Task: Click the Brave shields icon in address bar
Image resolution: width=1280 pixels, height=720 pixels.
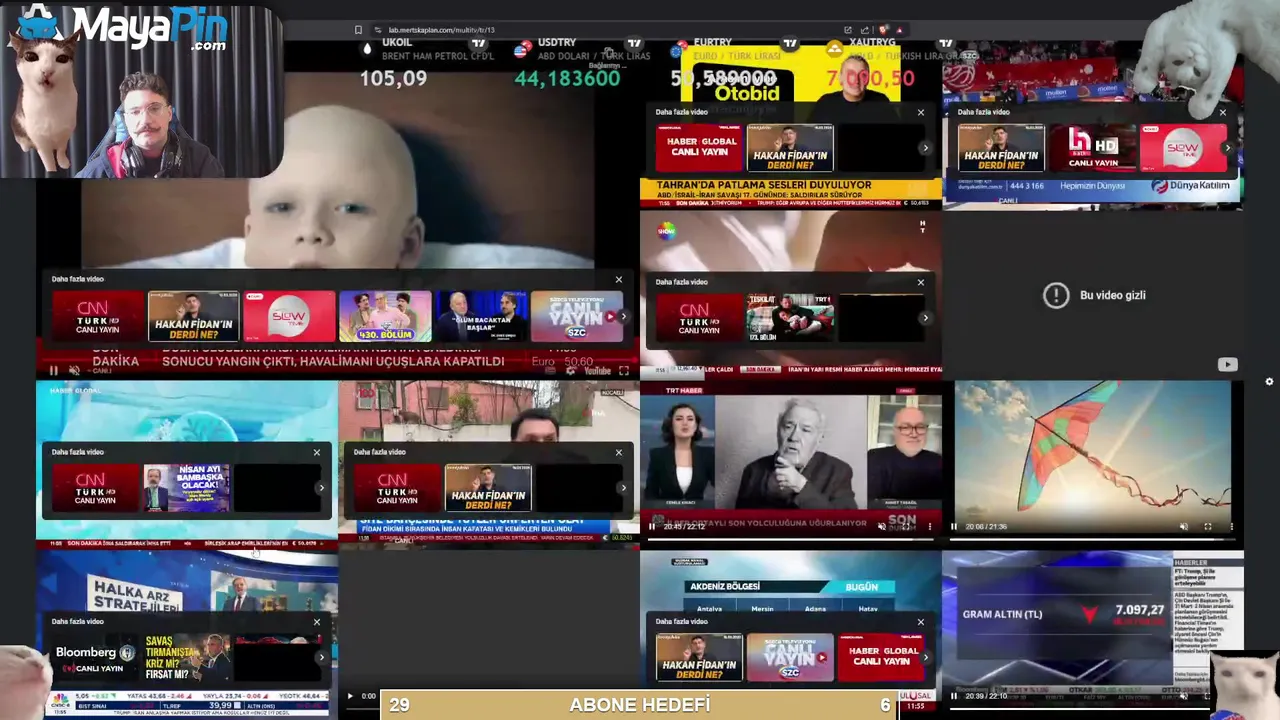Action: coord(883,30)
